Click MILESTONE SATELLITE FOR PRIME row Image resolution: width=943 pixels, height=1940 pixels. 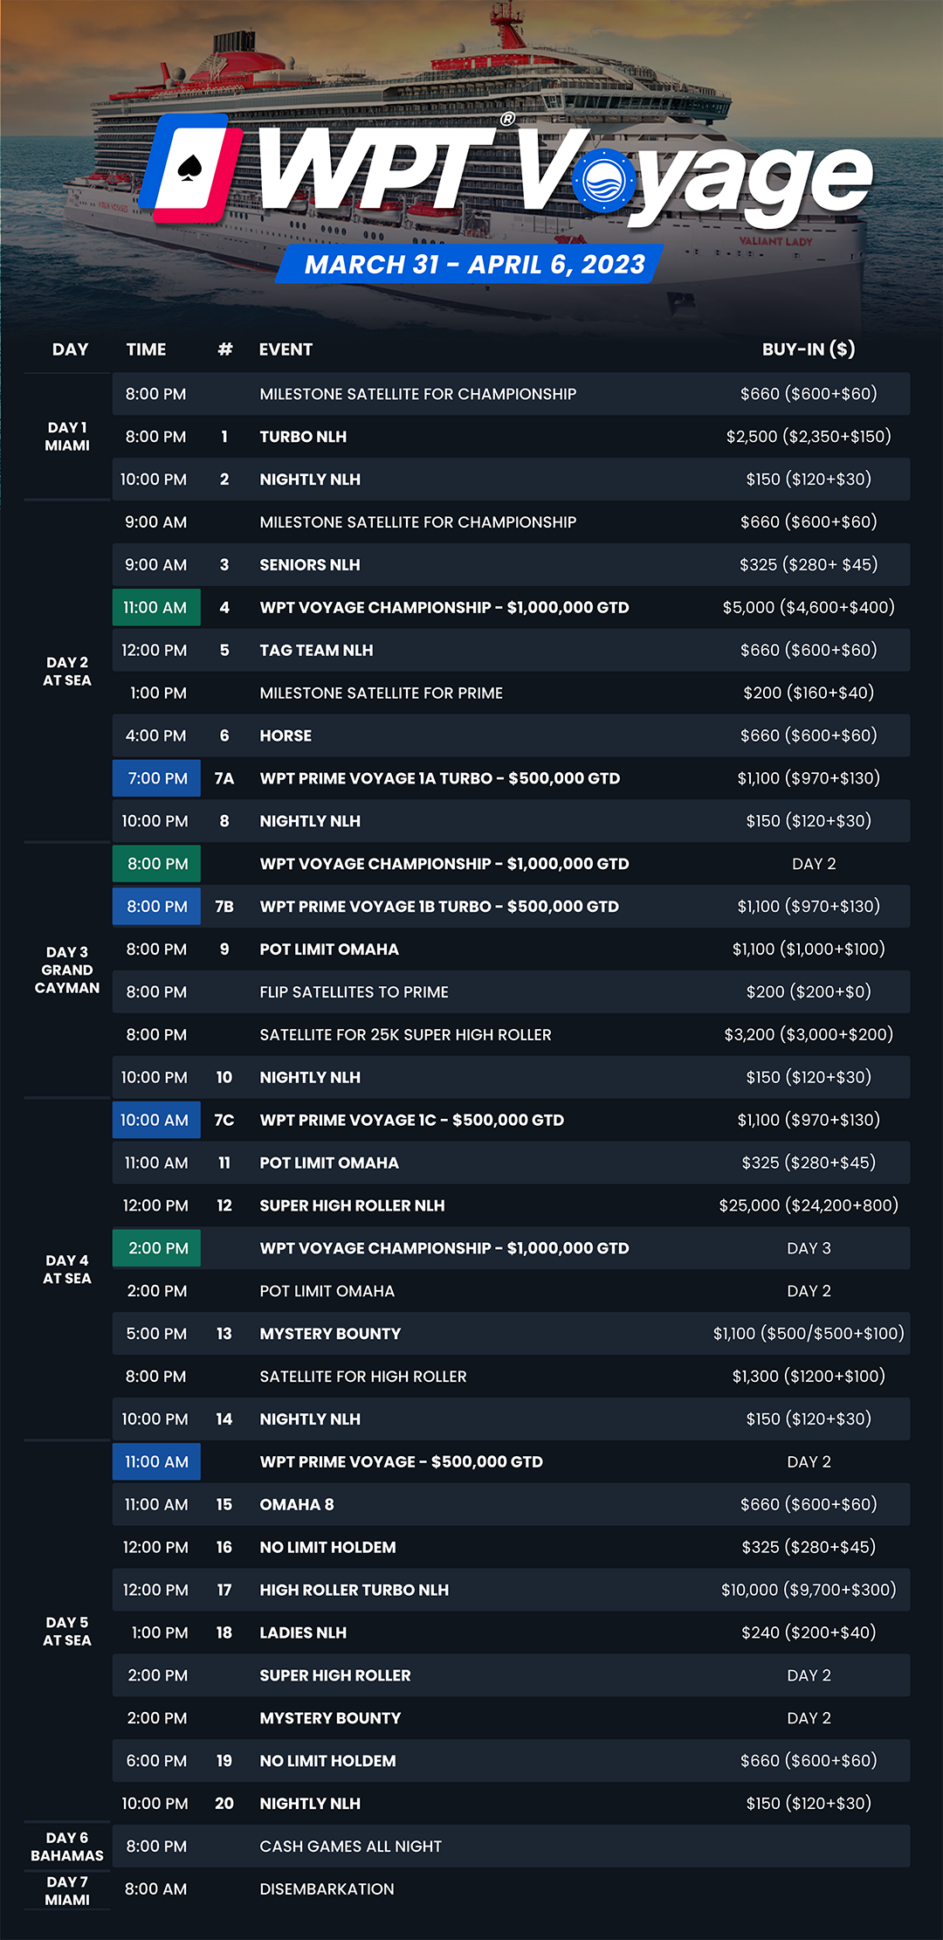tap(511, 693)
